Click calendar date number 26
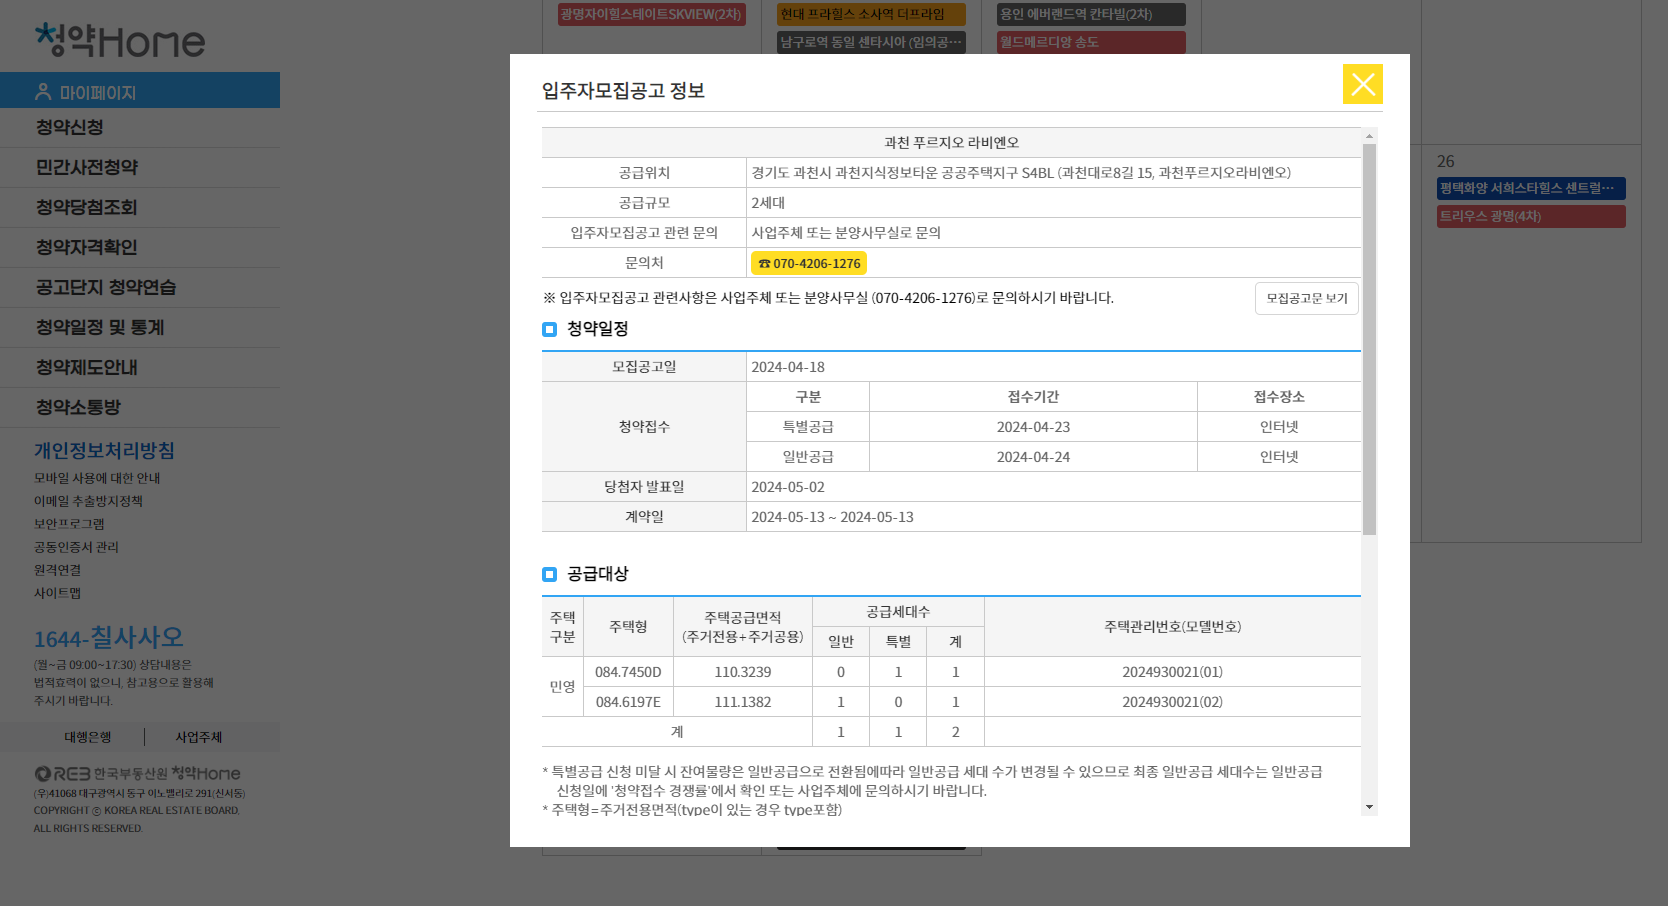Viewport: 1668px width, 906px height. (x=1446, y=161)
